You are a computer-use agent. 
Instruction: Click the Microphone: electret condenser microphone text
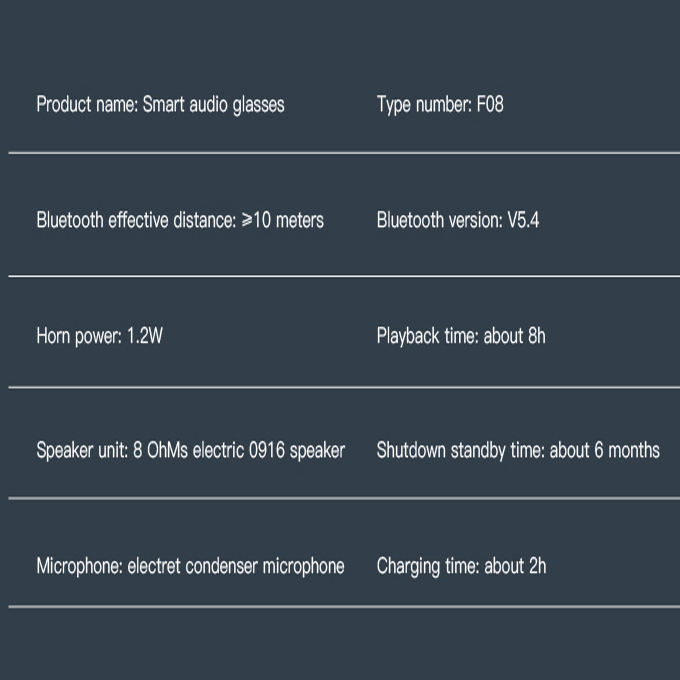(190, 566)
